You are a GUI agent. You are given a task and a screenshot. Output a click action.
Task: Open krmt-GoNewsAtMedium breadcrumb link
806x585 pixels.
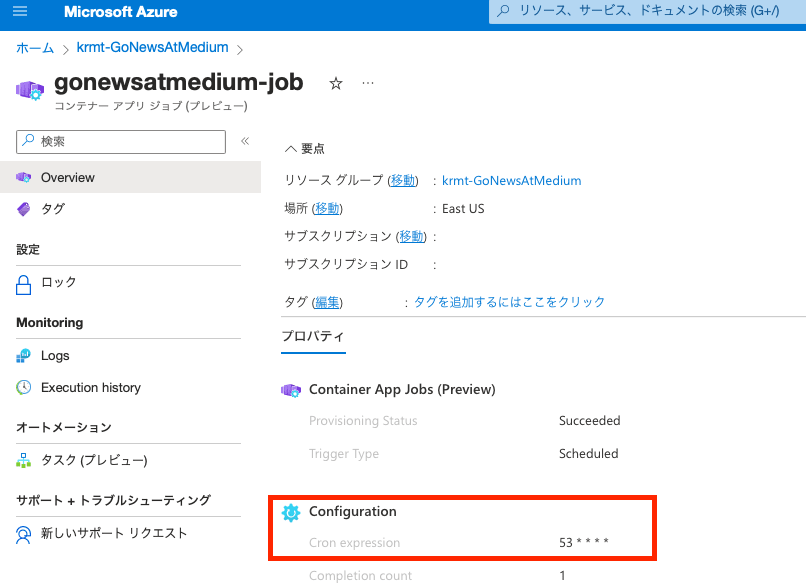coord(153,47)
